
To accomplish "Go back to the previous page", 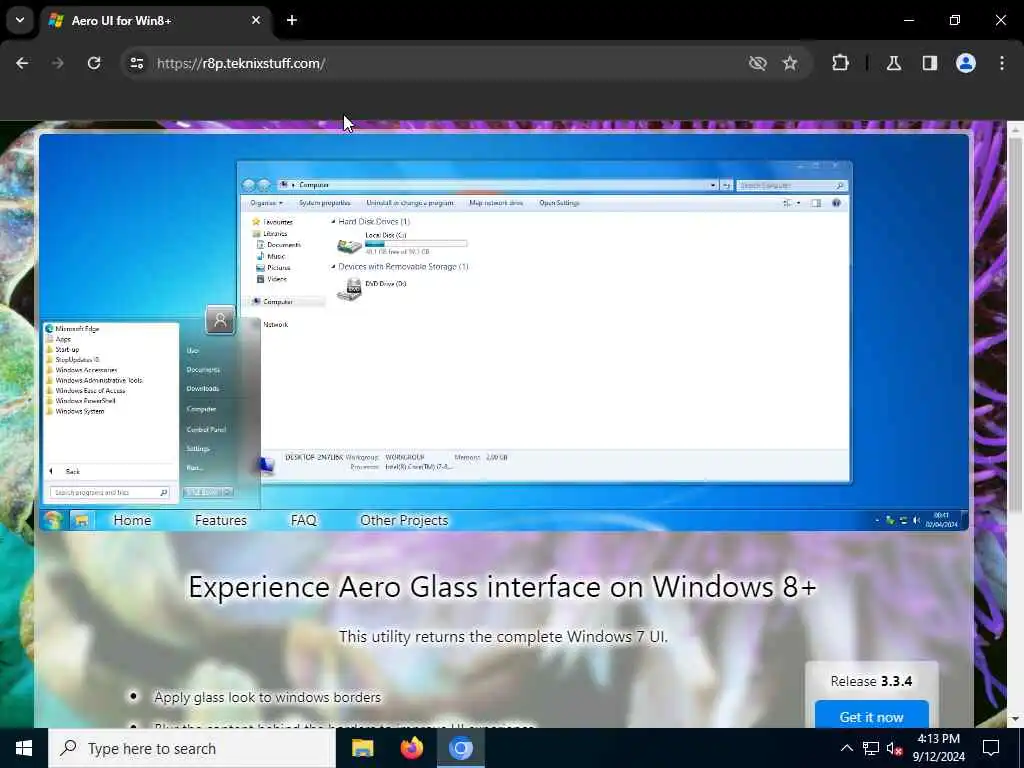I will [22, 63].
